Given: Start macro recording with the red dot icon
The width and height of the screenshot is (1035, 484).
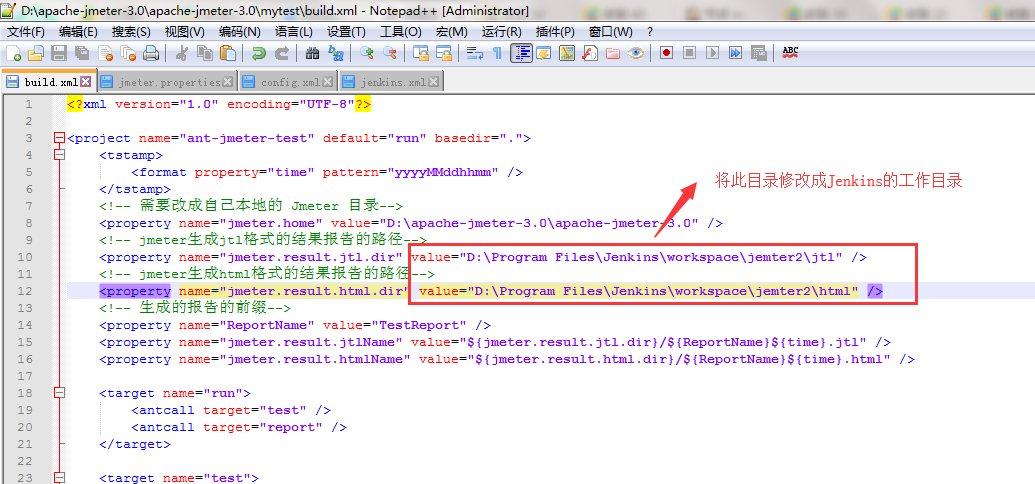Looking at the screenshot, I should [666, 53].
